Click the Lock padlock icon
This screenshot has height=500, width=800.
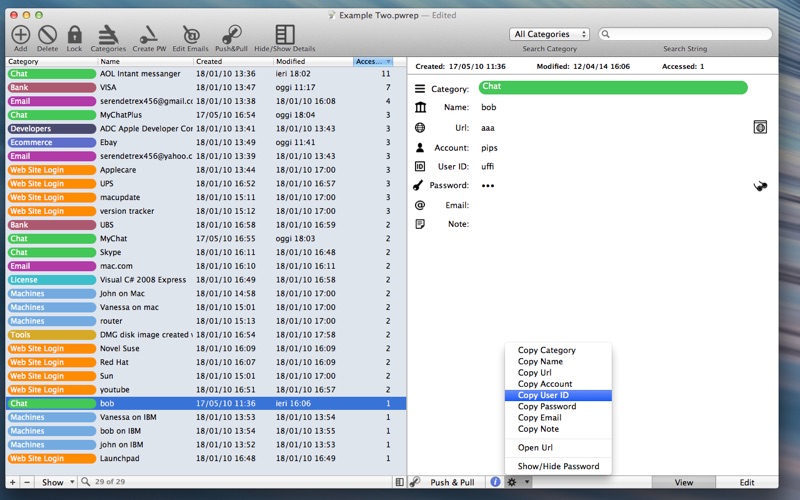[74, 35]
